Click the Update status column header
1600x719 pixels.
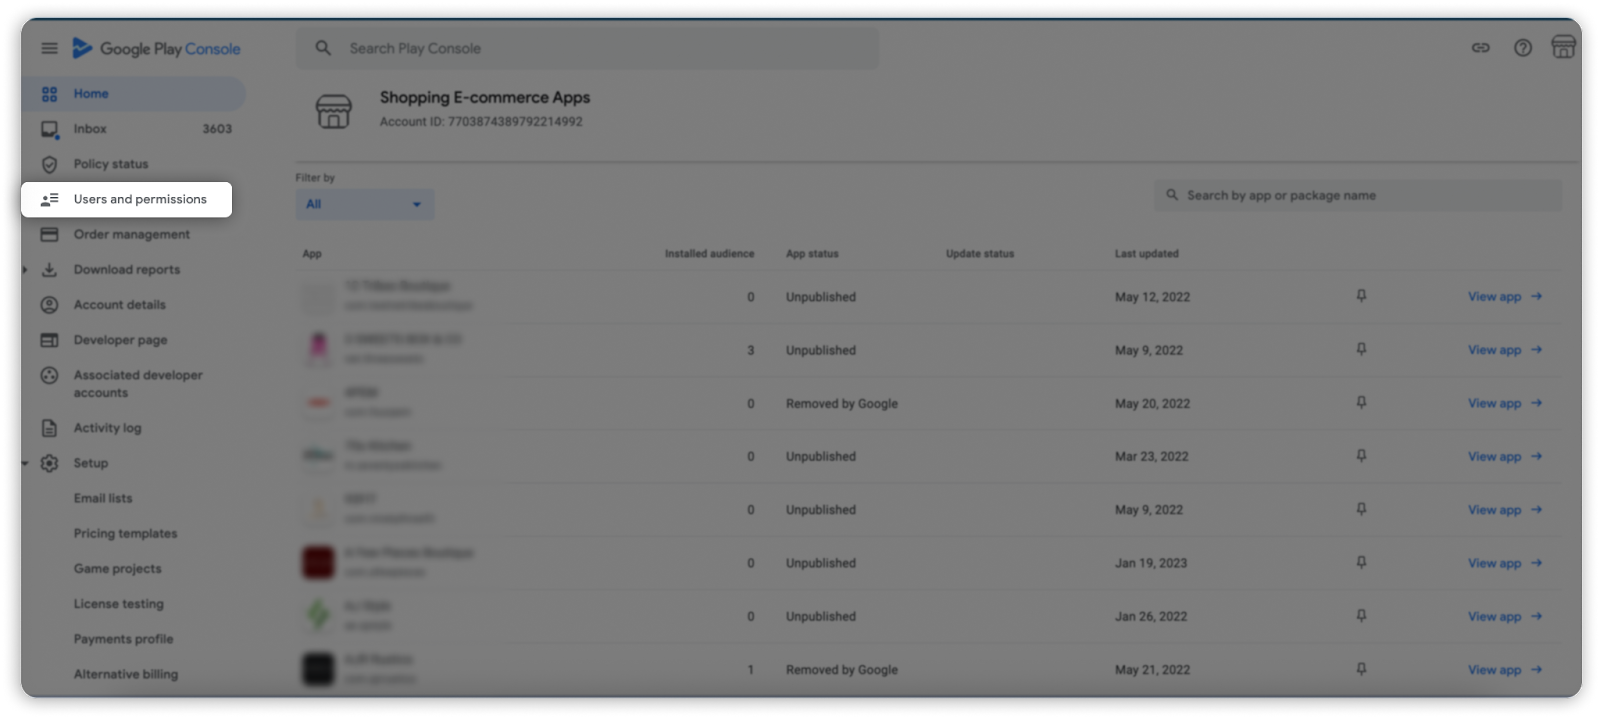coord(980,254)
